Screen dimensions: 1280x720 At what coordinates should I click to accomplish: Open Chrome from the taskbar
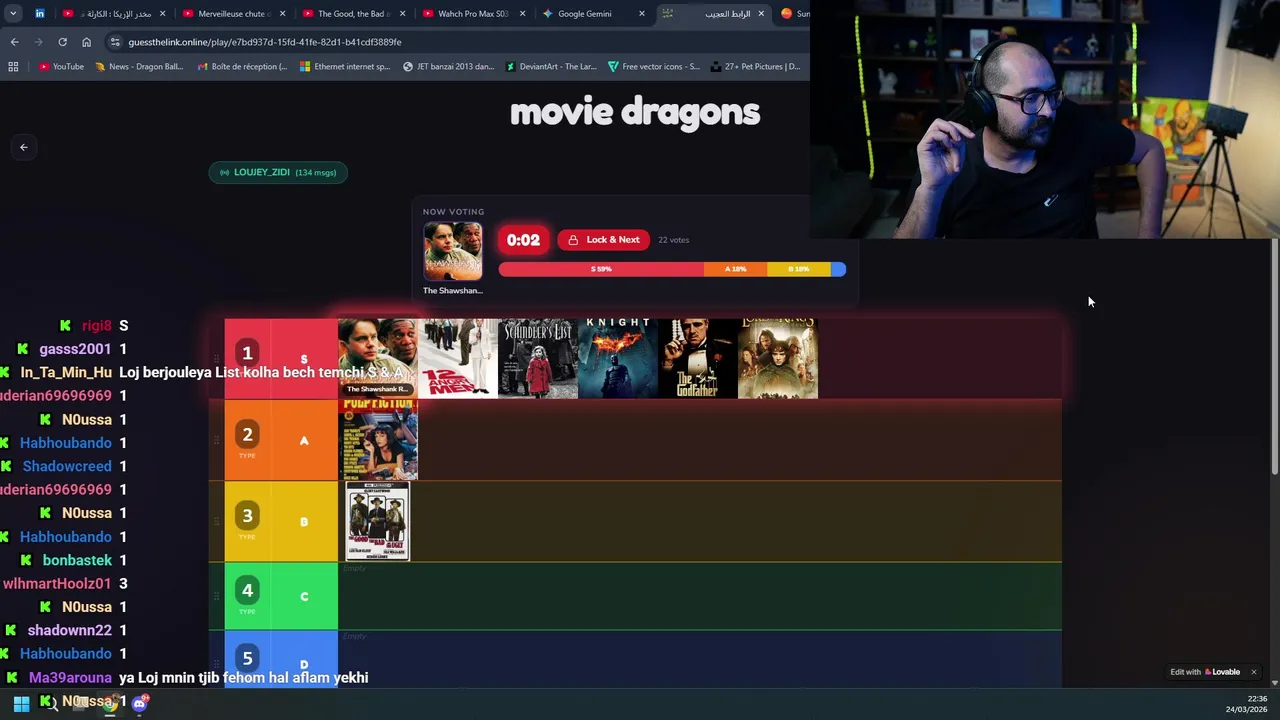pyautogui.click(x=110, y=703)
